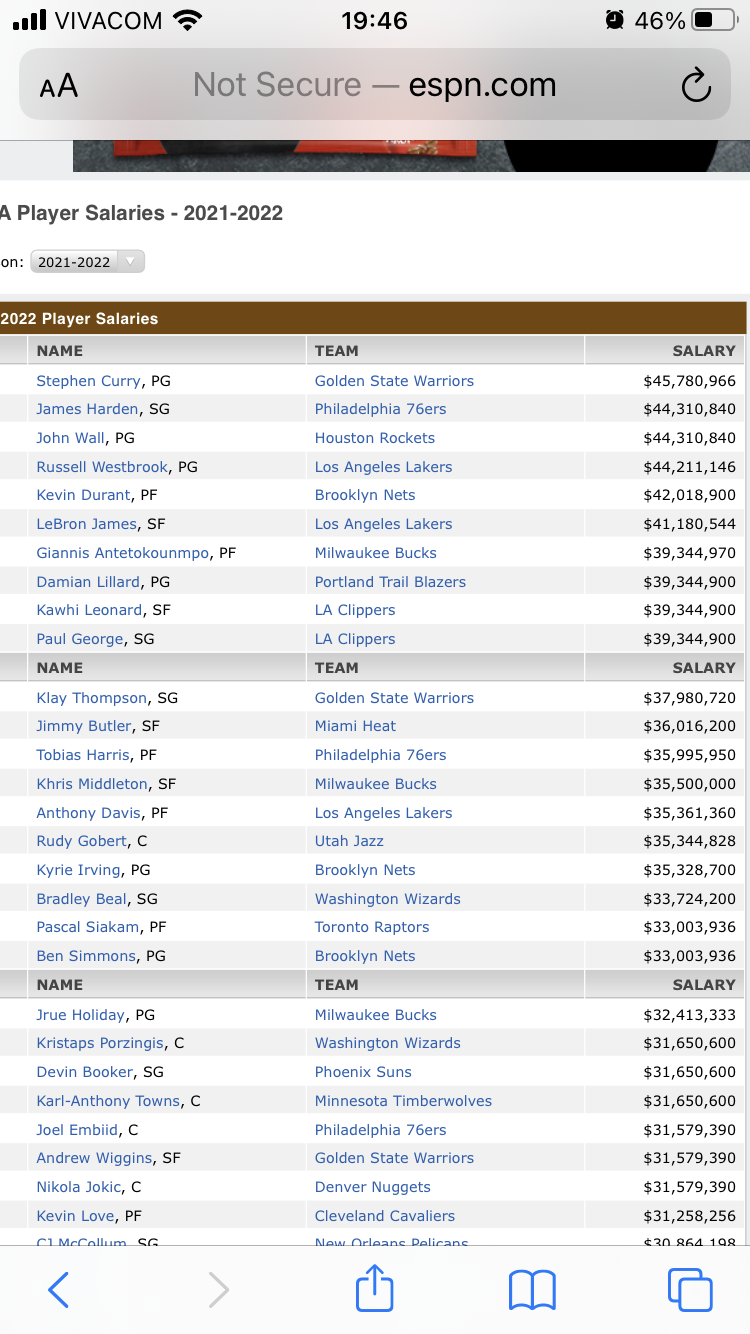
Task: Open Kawhi Leonard player link
Action: [89, 610]
